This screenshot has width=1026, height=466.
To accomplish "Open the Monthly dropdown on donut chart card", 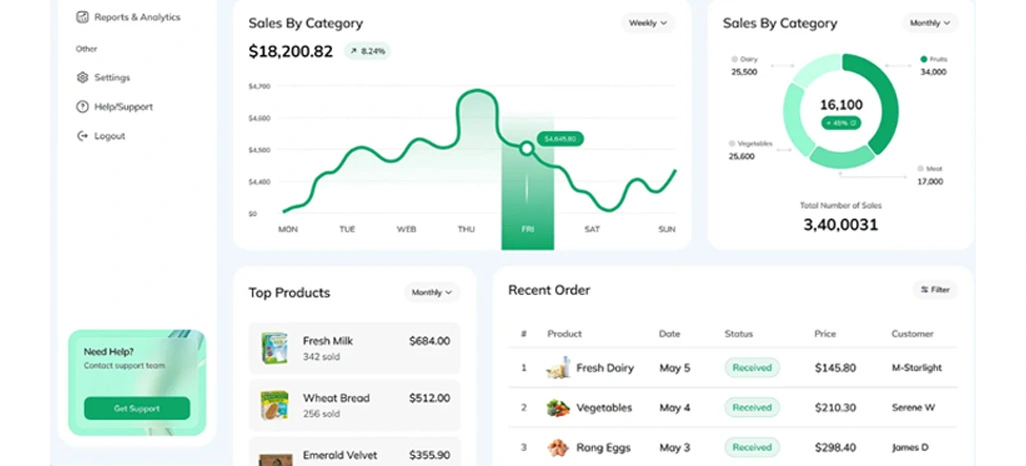I will (930, 23).
